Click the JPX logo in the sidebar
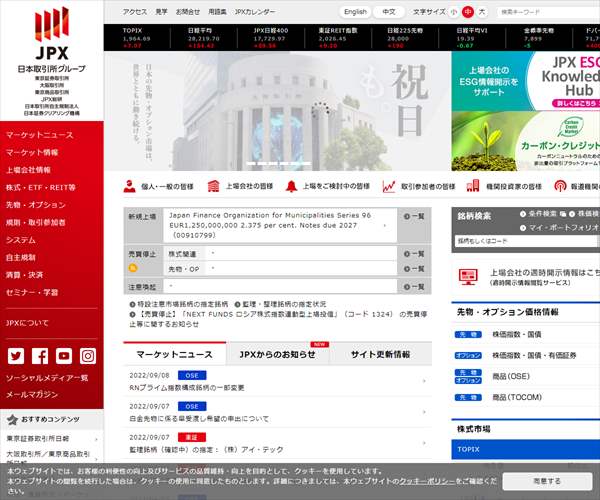This screenshot has height=500, width=600. (52, 34)
